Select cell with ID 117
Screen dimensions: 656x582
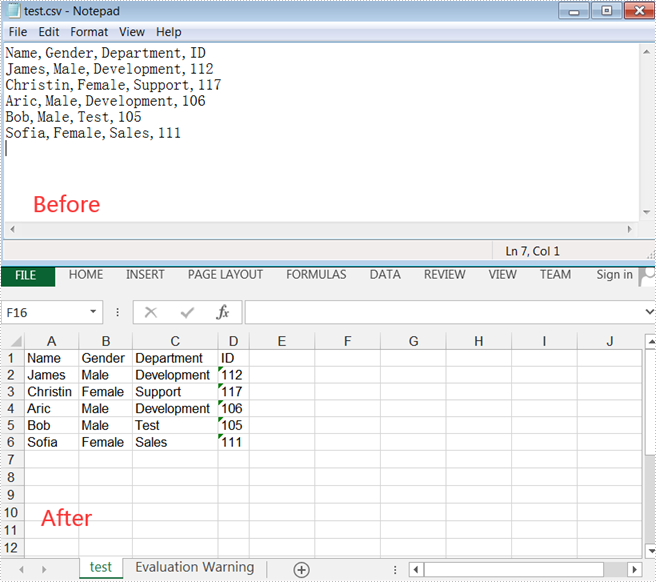(x=233, y=392)
